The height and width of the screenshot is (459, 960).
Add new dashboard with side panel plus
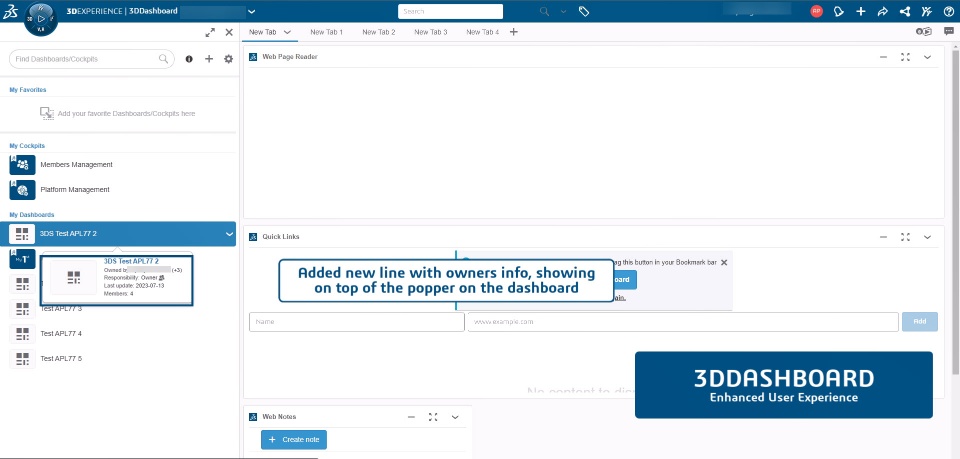coord(209,59)
